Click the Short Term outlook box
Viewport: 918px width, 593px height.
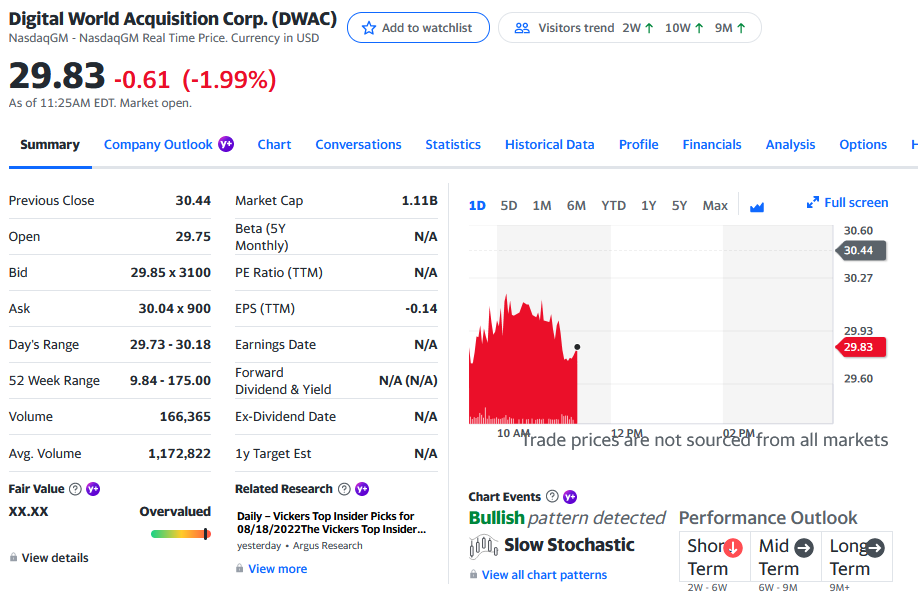pos(715,557)
